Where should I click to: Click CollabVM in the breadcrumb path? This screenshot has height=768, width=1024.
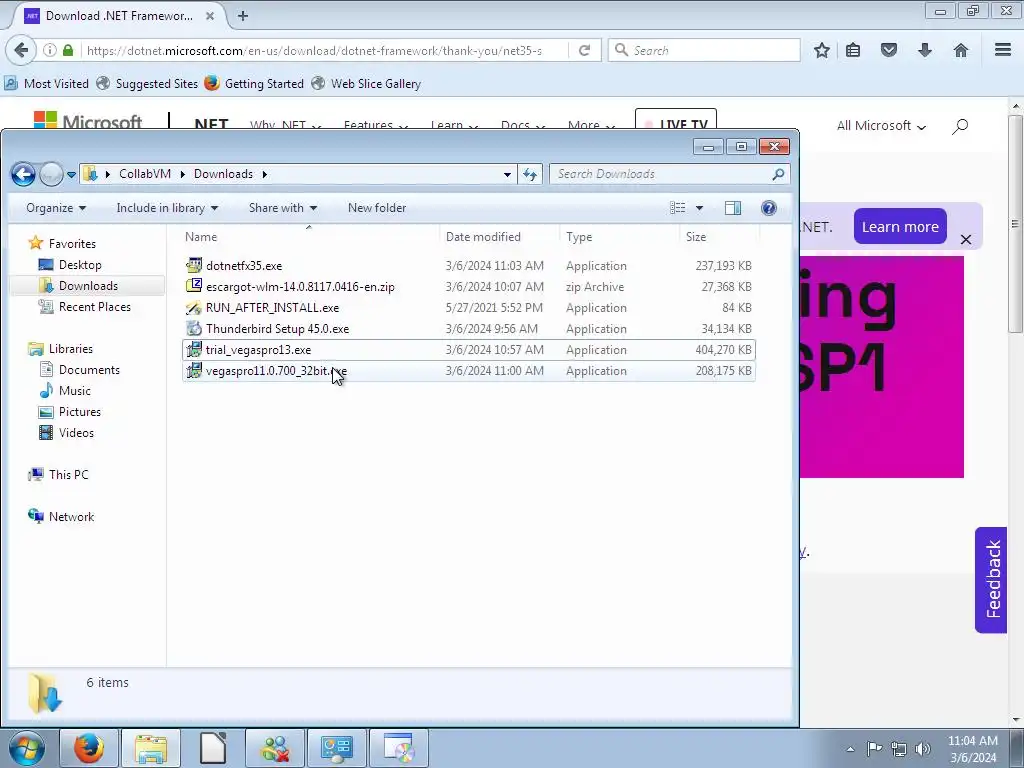[x=145, y=174]
